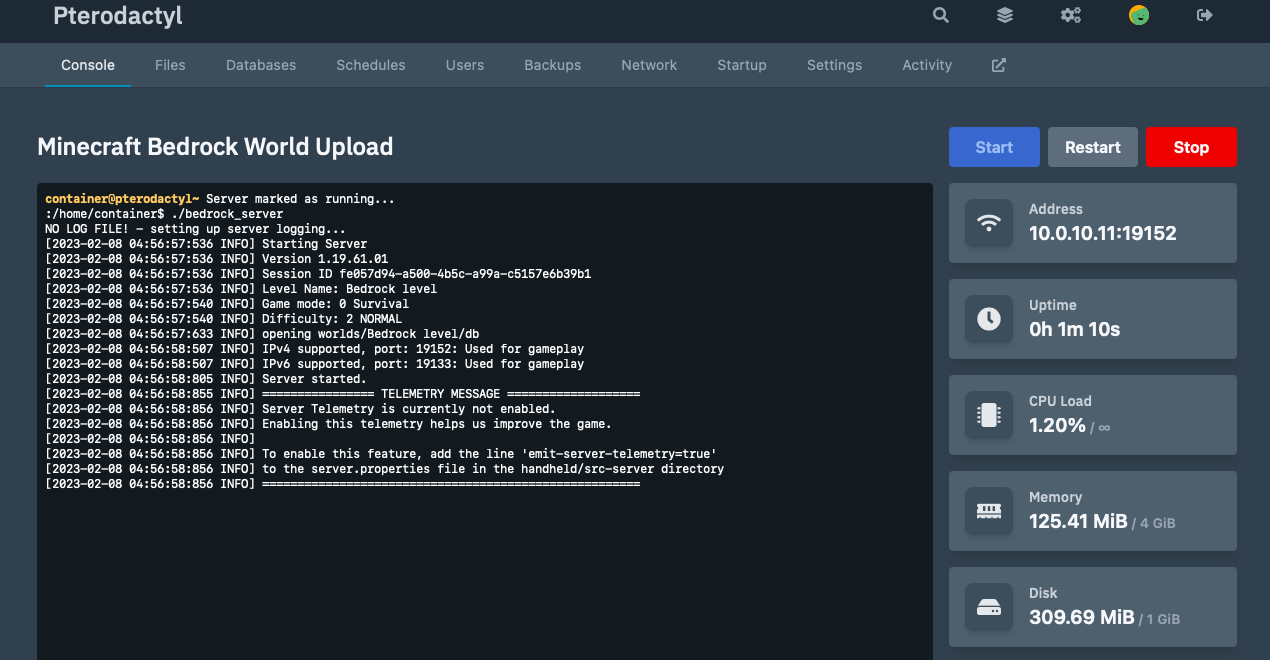Open the search panel

(x=940, y=15)
